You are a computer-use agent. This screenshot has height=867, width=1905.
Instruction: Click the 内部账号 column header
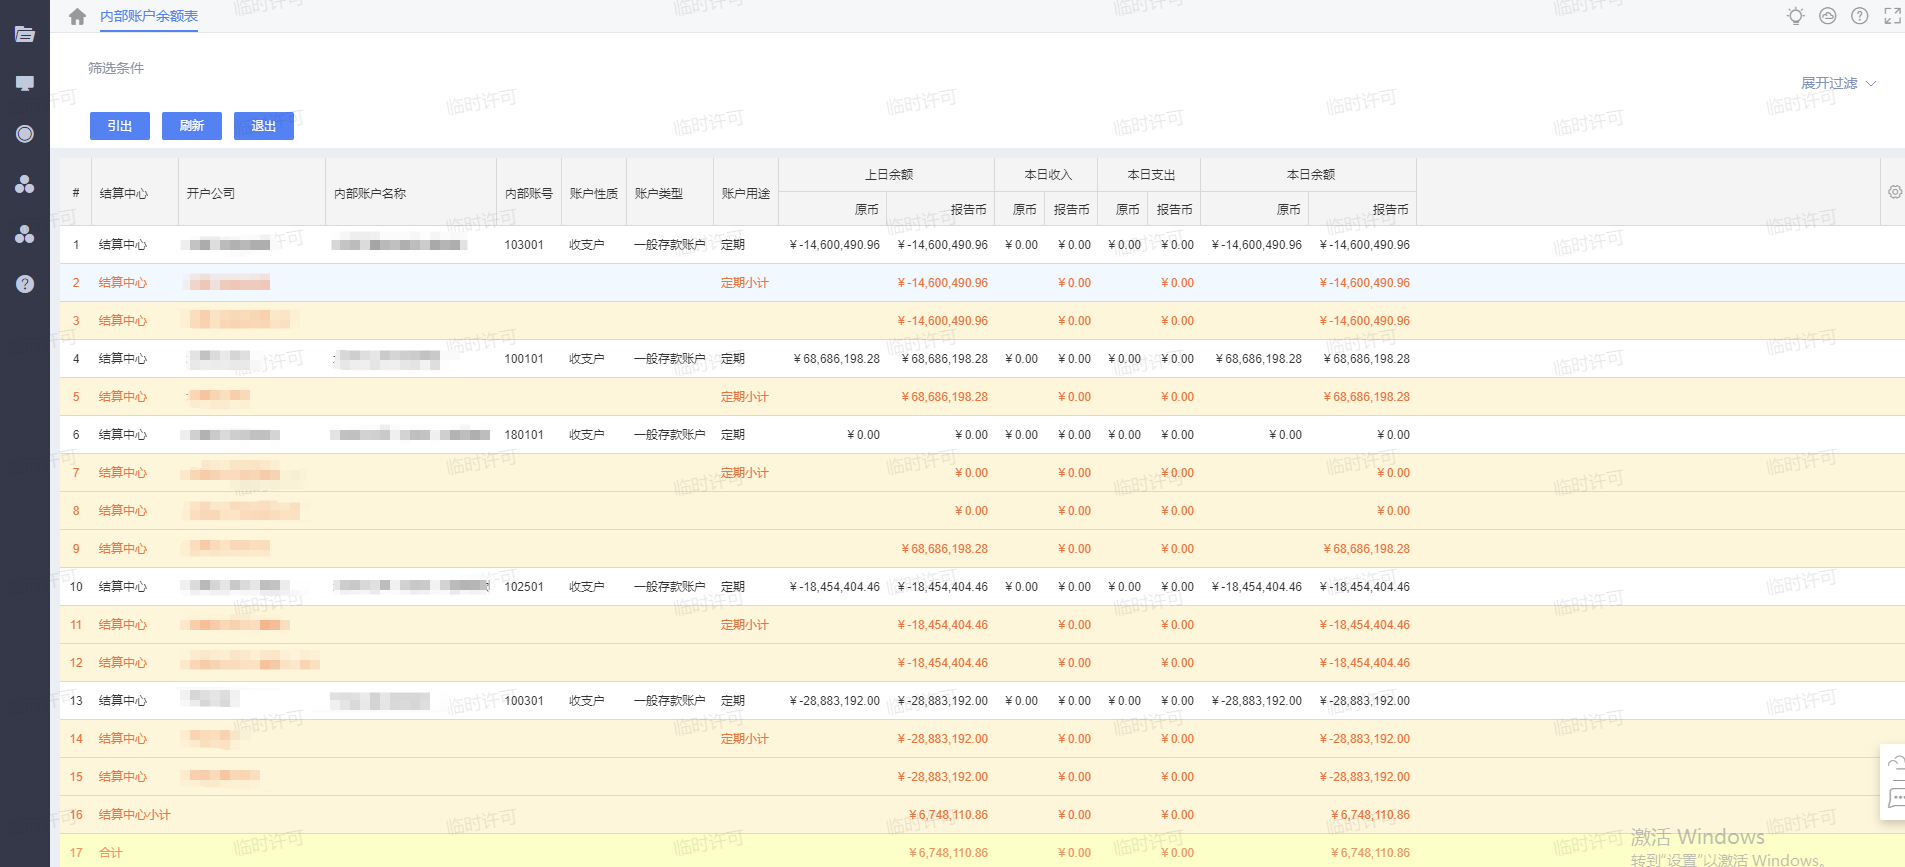529,193
